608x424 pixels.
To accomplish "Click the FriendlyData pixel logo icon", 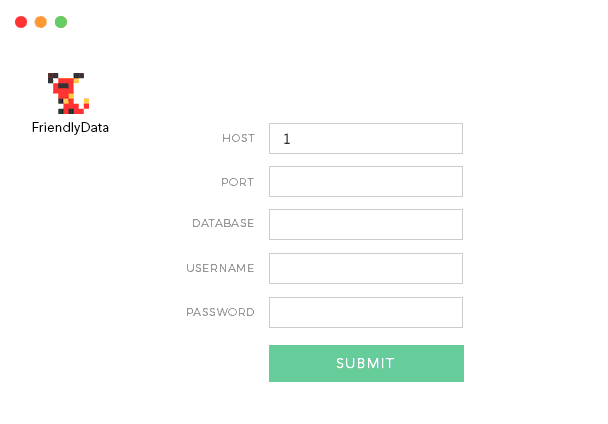I will [69, 93].
